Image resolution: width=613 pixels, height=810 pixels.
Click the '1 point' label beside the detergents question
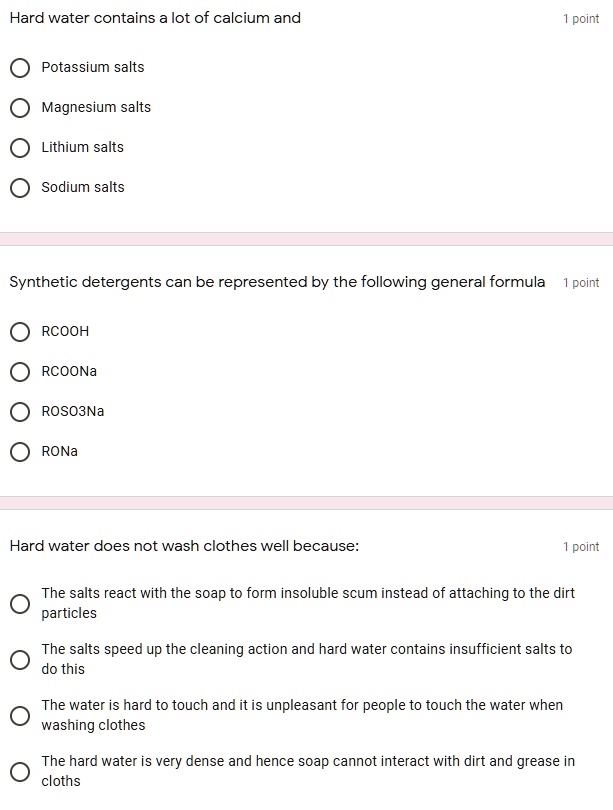coord(581,283)
